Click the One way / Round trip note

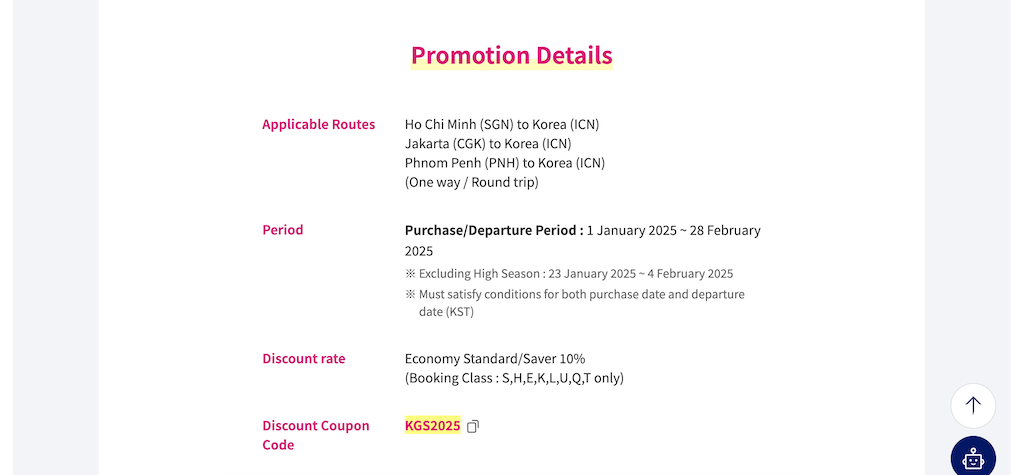[472, 182]
